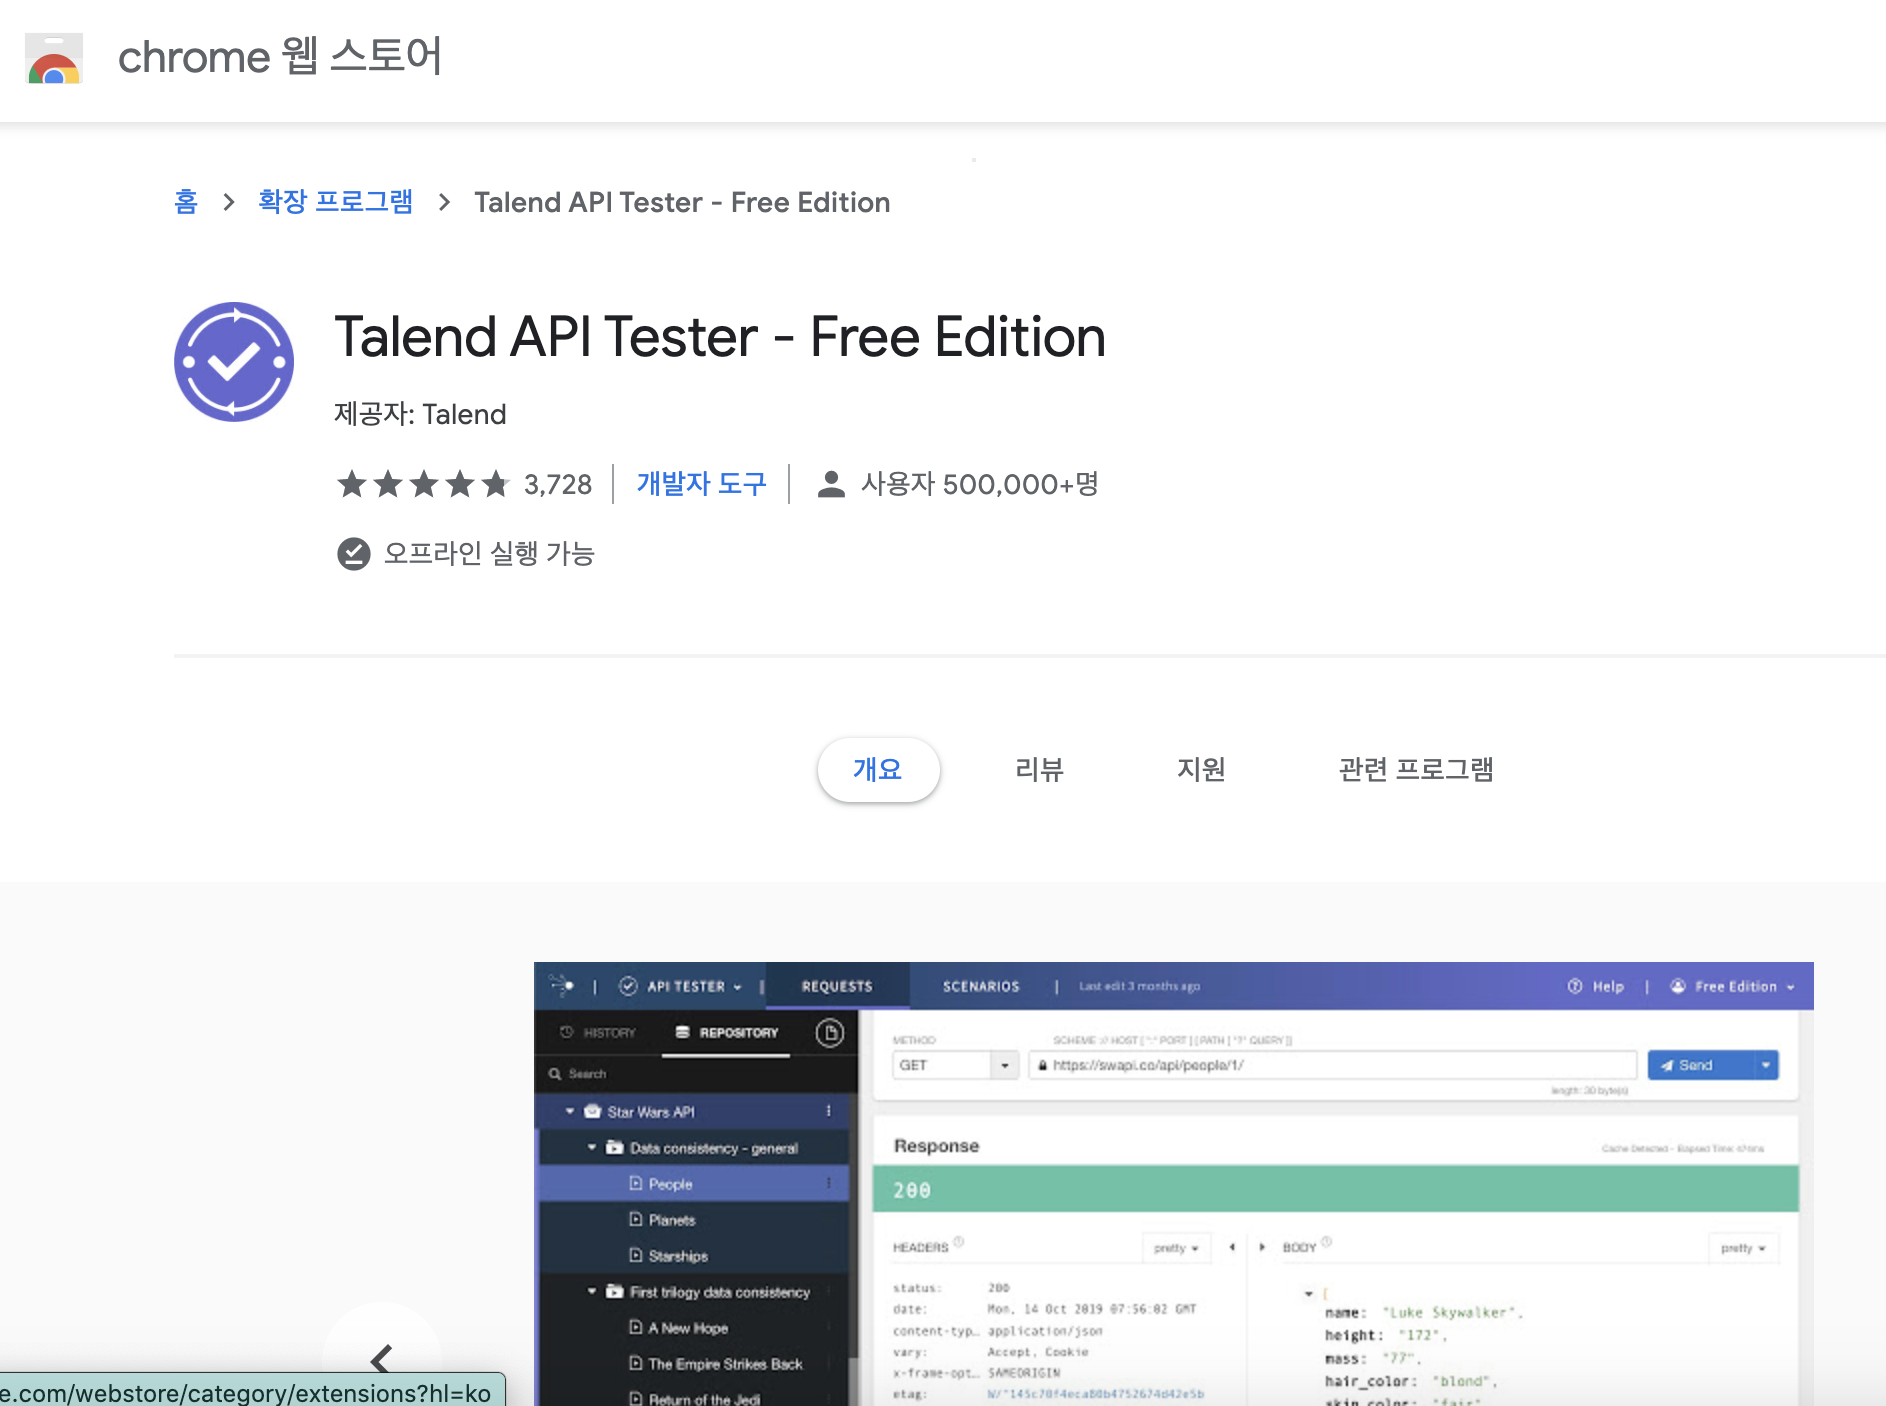
Task: Open the 확장 프로그램 breadcrumb link
Action: click(336, 202)
